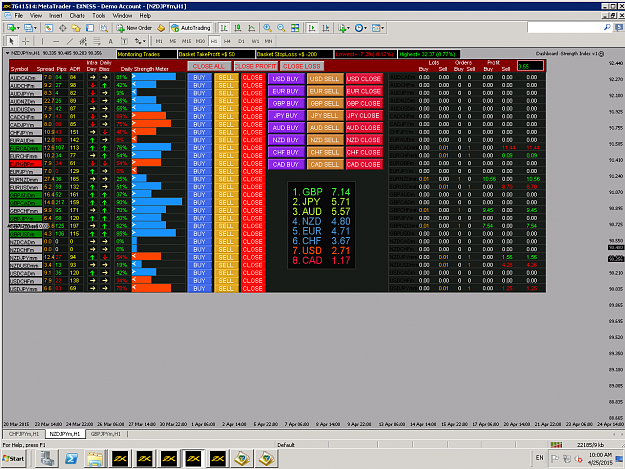Switch chart to Candlesticks mode

[238, 28]
